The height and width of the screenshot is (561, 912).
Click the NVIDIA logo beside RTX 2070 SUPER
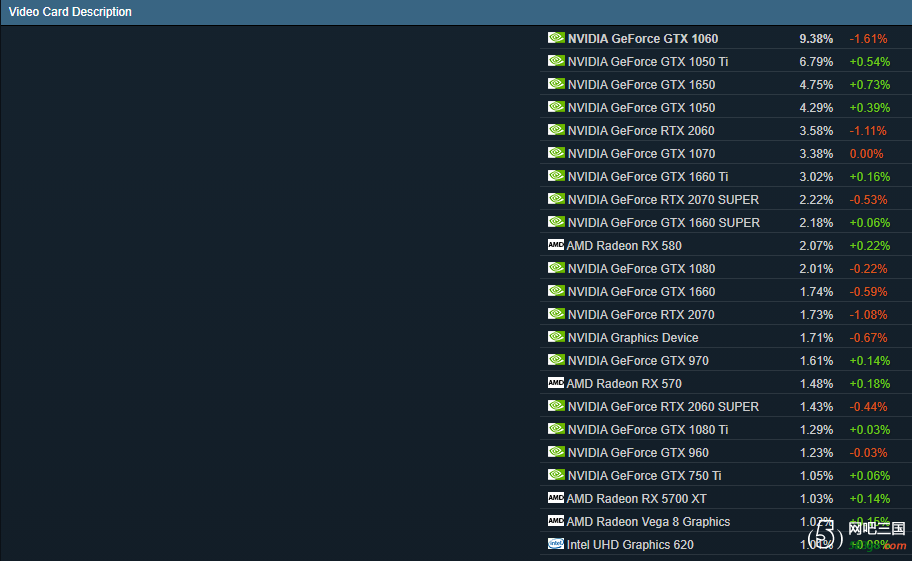pyautogui.click(x=556, y=199)
